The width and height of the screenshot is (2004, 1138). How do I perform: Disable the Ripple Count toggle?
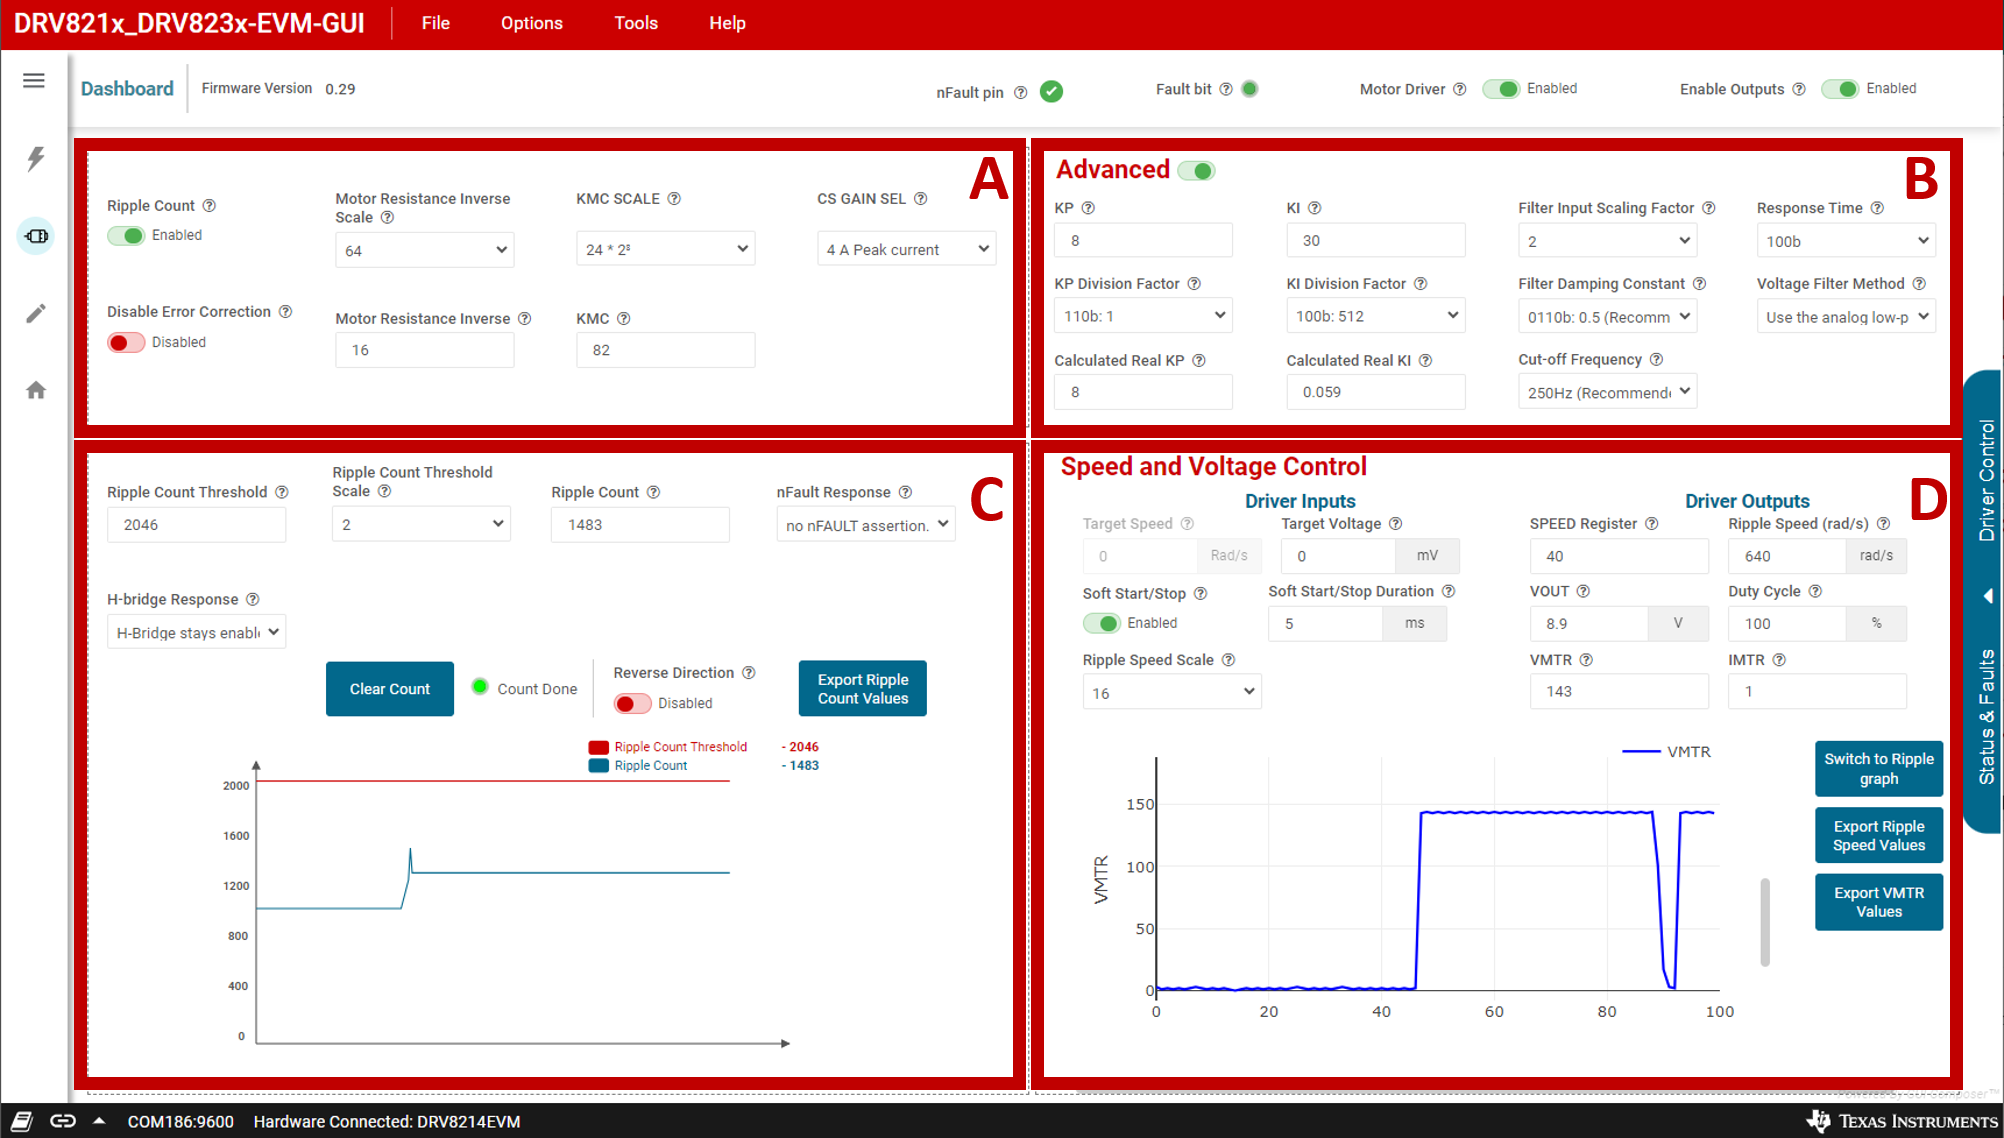pos(127,236)
